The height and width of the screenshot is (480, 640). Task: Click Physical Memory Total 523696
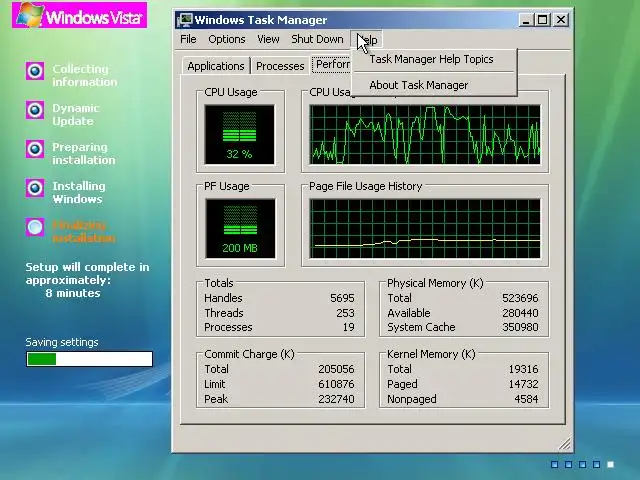pyautogui.click(x=520, y=298)
